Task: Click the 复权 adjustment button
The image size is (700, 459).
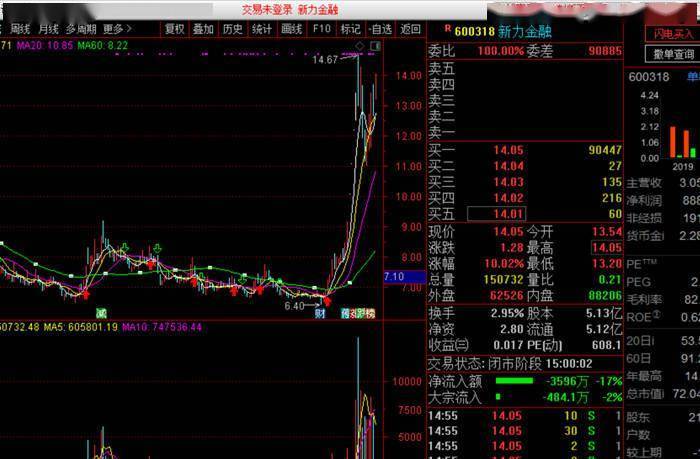Action: pos(175,29)
